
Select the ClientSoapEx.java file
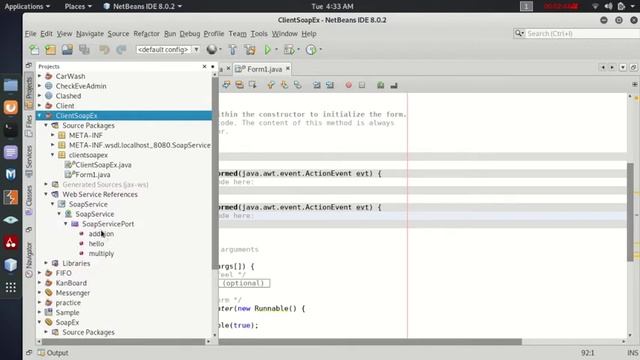pyautogui.click(x=98, y=165)
